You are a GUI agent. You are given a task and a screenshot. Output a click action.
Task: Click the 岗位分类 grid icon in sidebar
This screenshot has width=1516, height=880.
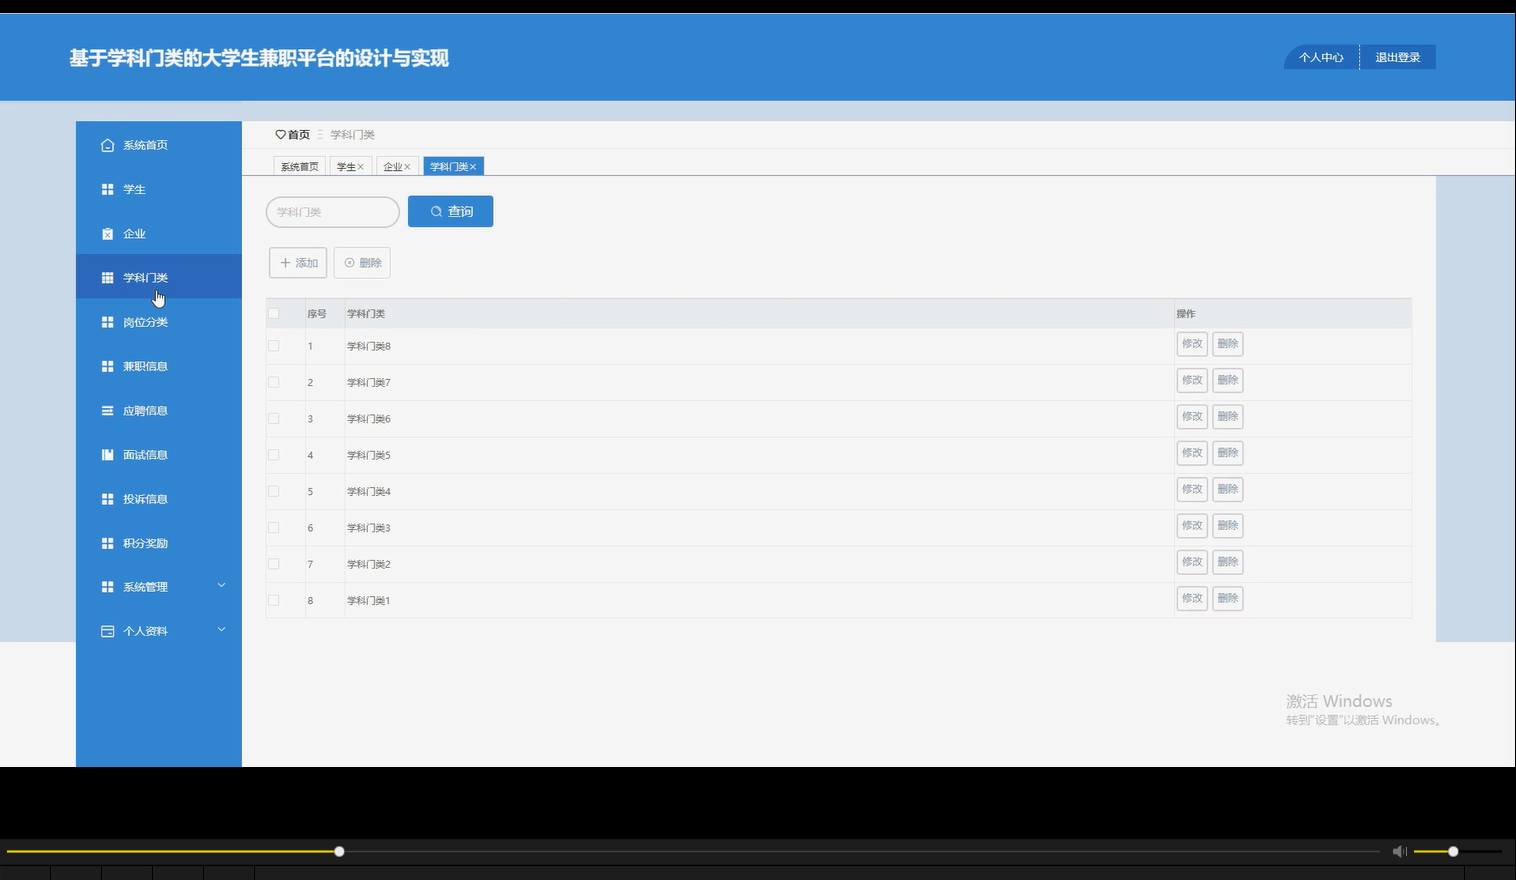107,322
